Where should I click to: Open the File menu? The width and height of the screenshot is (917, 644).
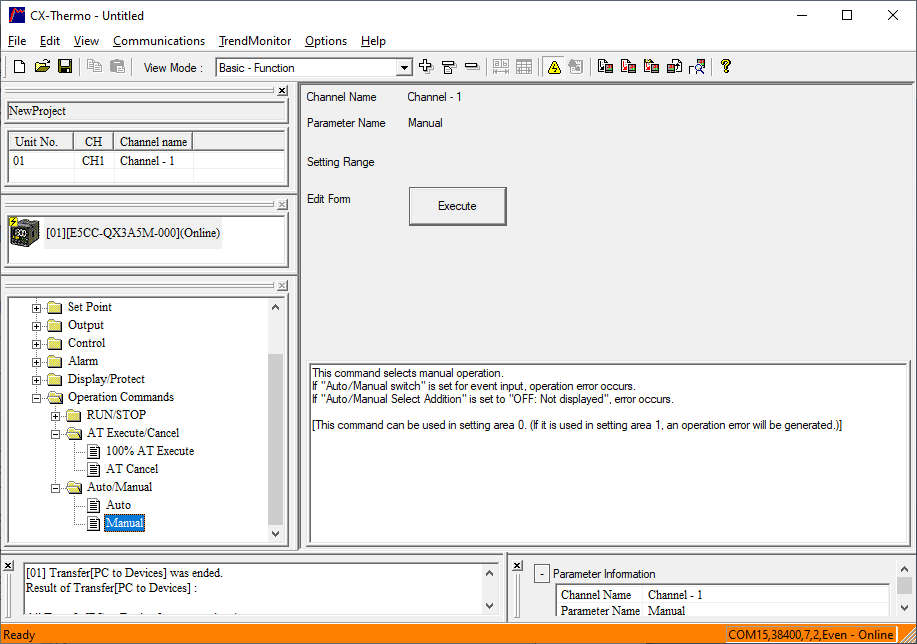(x=17, y=41)
